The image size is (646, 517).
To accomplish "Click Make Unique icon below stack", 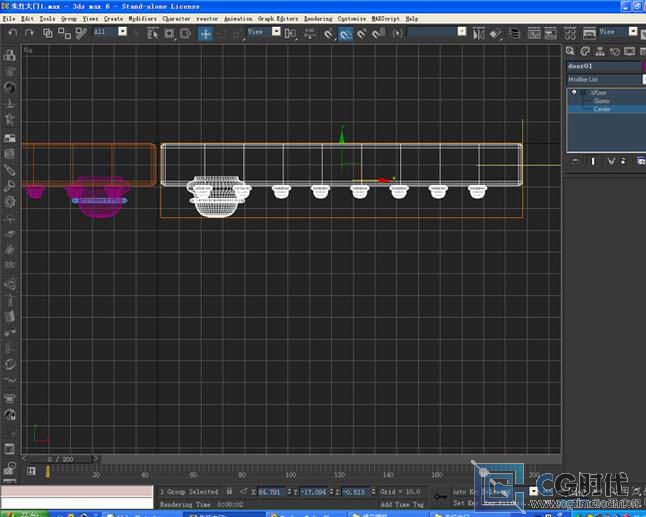I will (x=611, y=161).
